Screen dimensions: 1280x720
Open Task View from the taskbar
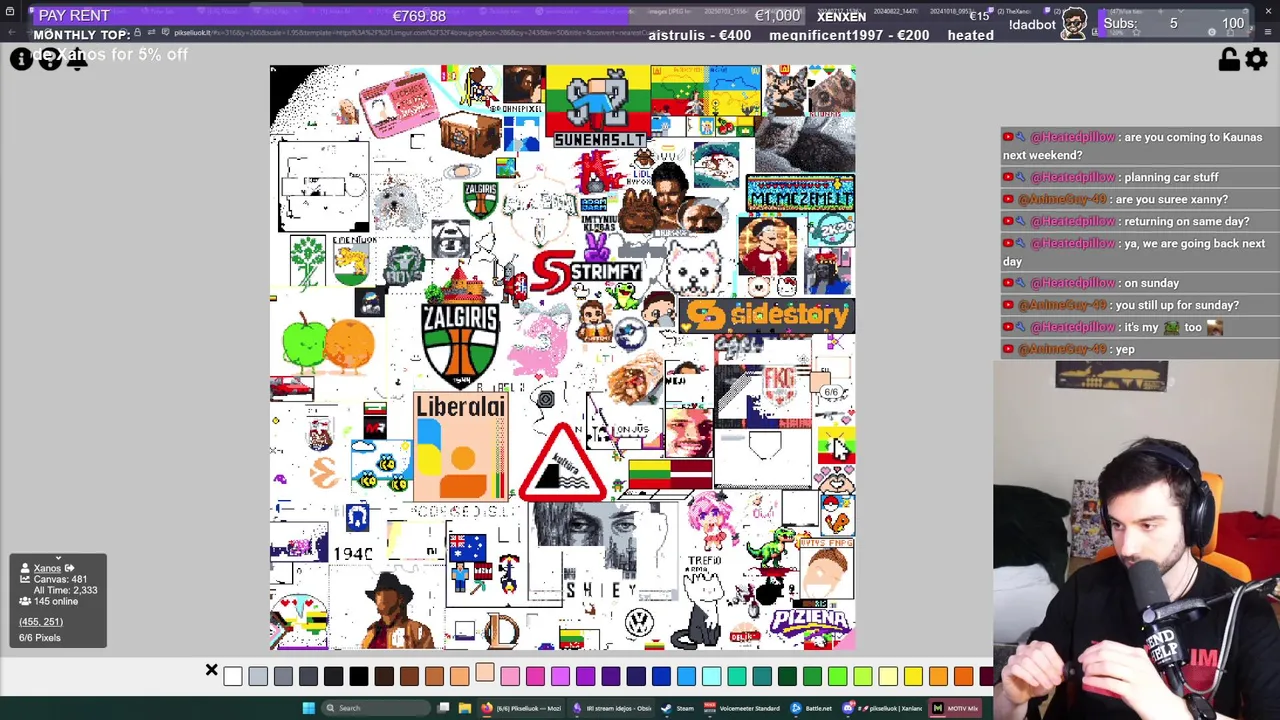tap(443, 708)
